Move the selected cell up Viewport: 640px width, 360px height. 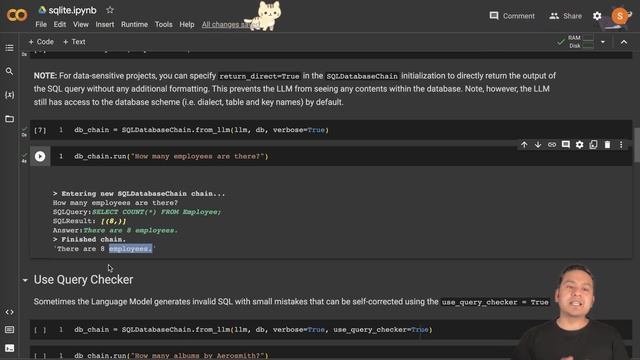point(524,144)
